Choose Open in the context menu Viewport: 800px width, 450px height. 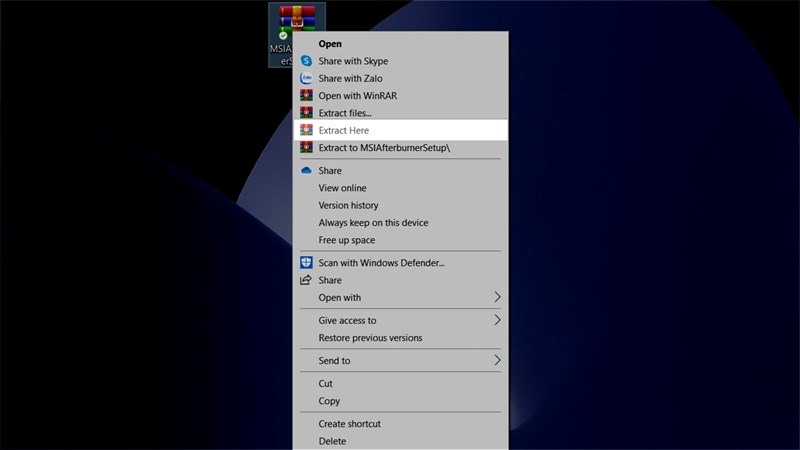tap(401, 44)
